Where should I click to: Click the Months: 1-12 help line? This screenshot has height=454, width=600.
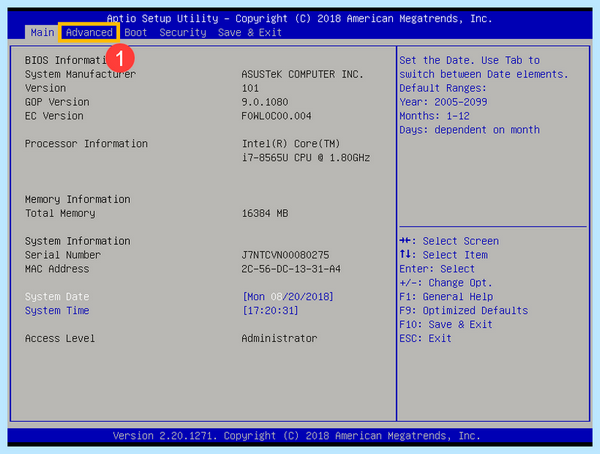(434, 116)
